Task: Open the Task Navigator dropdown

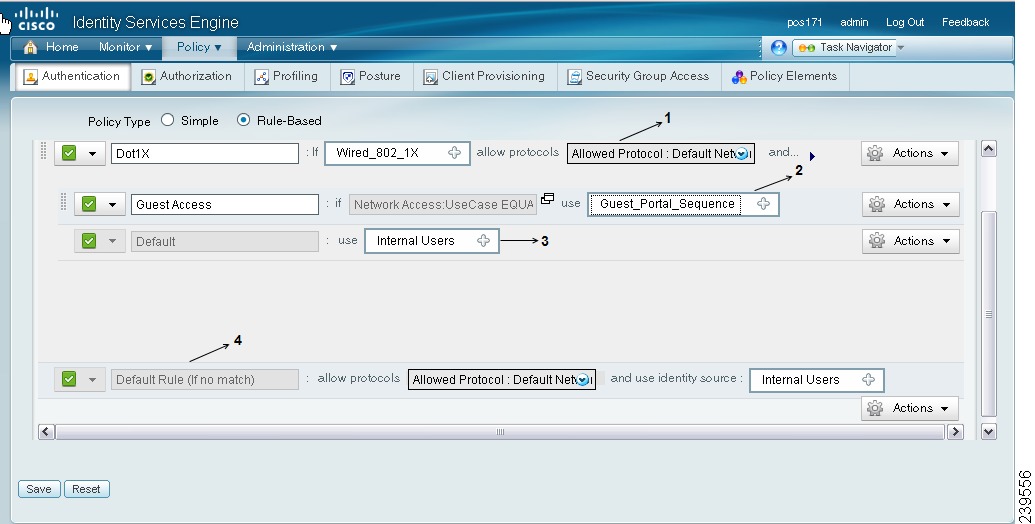Action: point(901,48)
